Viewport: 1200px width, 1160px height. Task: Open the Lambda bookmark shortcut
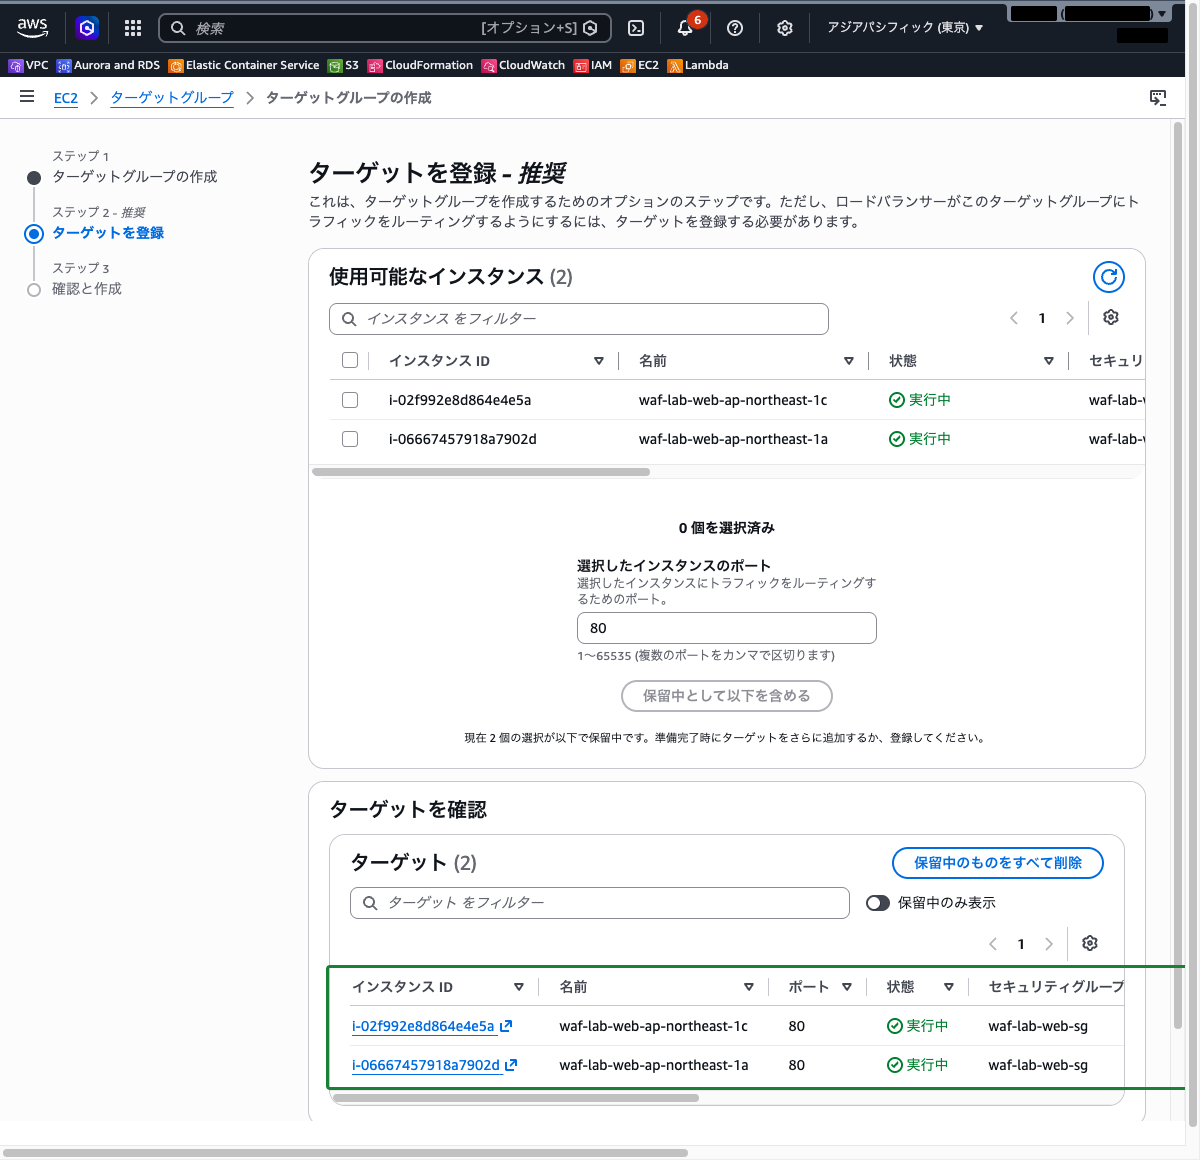coord(698,65)
